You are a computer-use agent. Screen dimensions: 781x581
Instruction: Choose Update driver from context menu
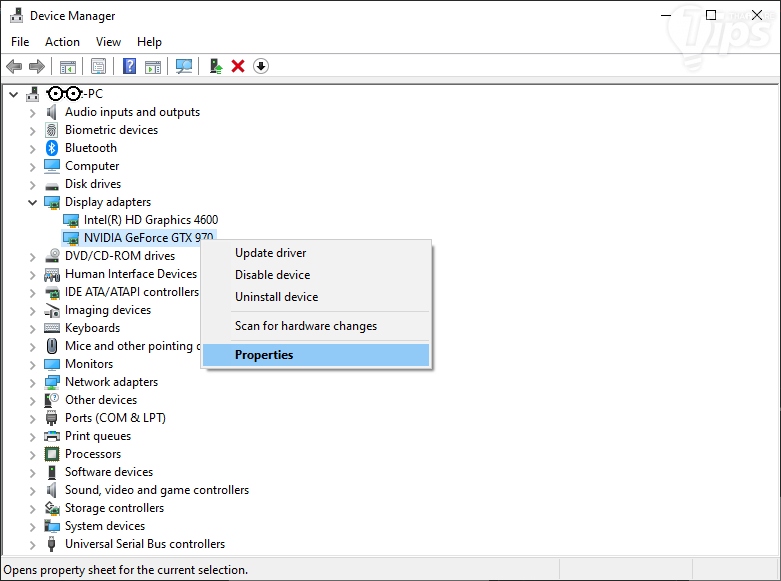pos(316,253)
